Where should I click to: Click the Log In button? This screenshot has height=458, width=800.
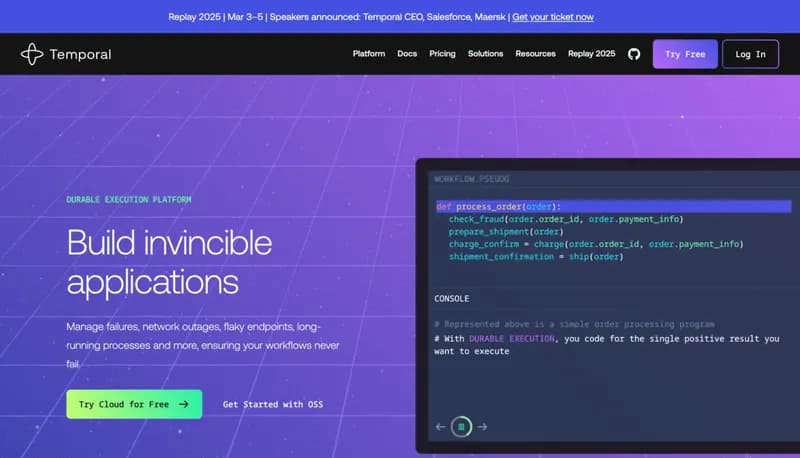[x=751, y=54]
